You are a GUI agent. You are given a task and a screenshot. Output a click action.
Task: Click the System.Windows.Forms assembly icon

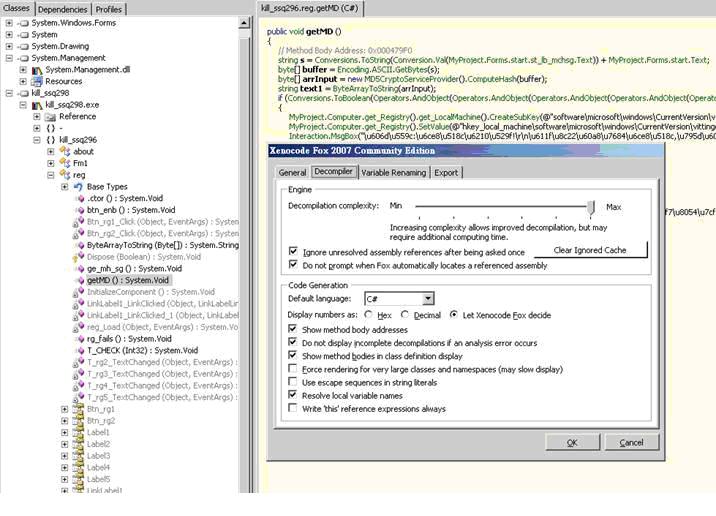pos(23,23)
